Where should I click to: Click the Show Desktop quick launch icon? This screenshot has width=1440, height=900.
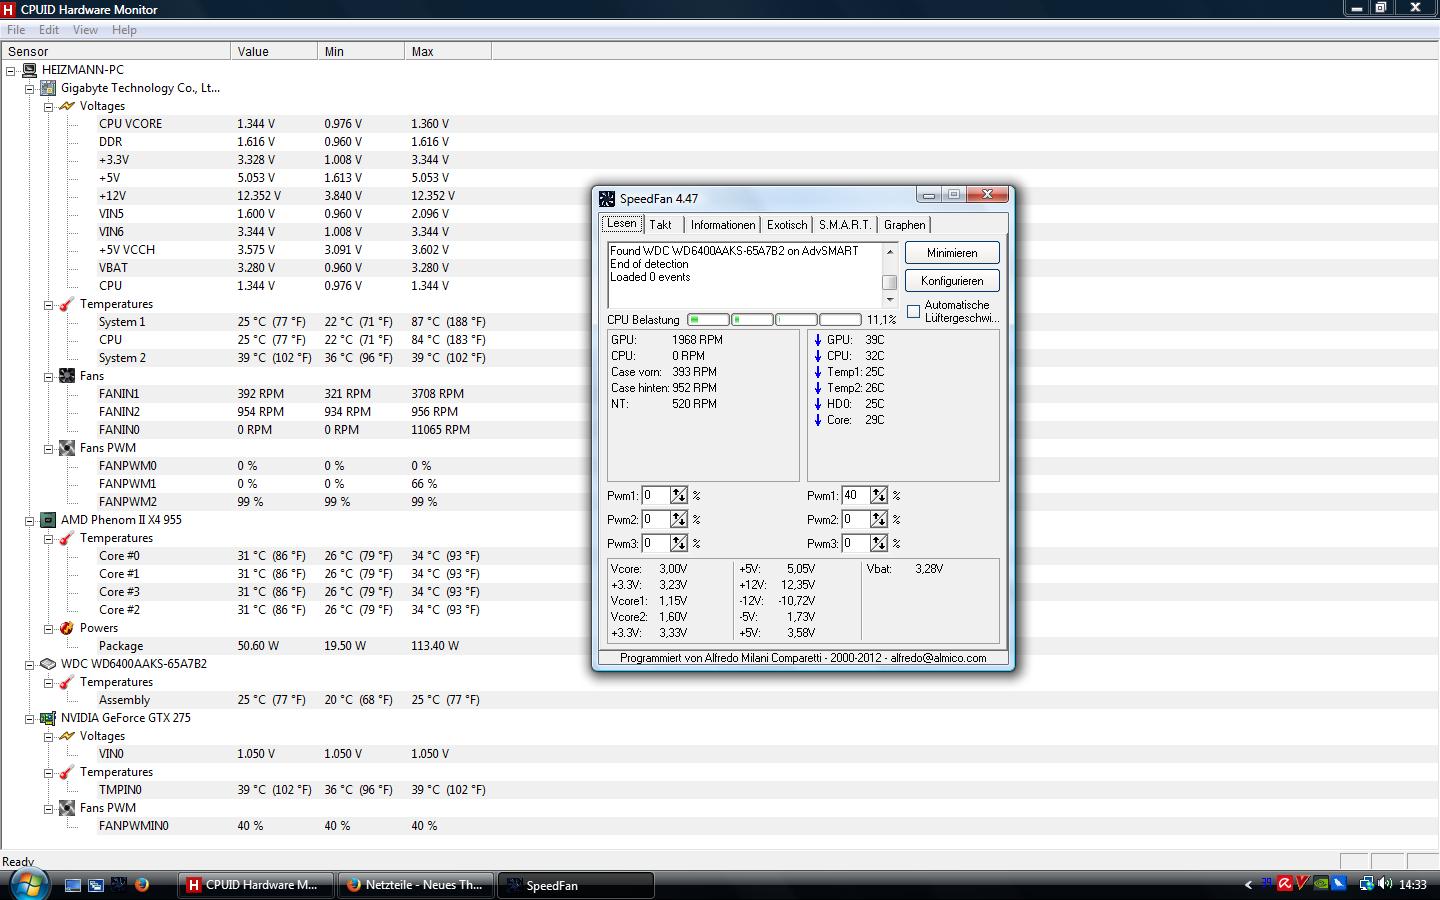73,885
